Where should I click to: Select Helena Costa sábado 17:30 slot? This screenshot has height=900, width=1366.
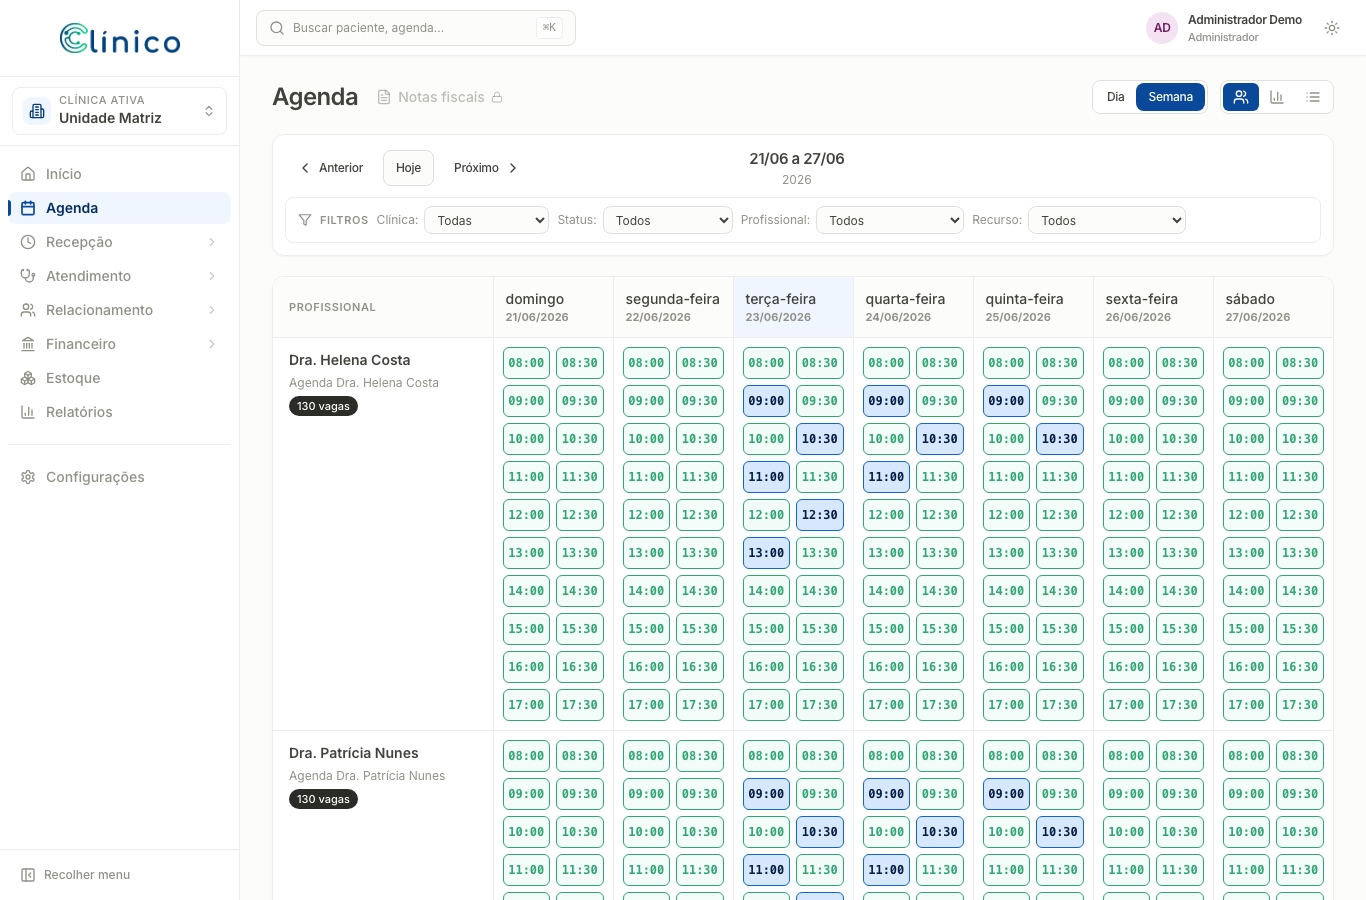(x=1300, y=705)
